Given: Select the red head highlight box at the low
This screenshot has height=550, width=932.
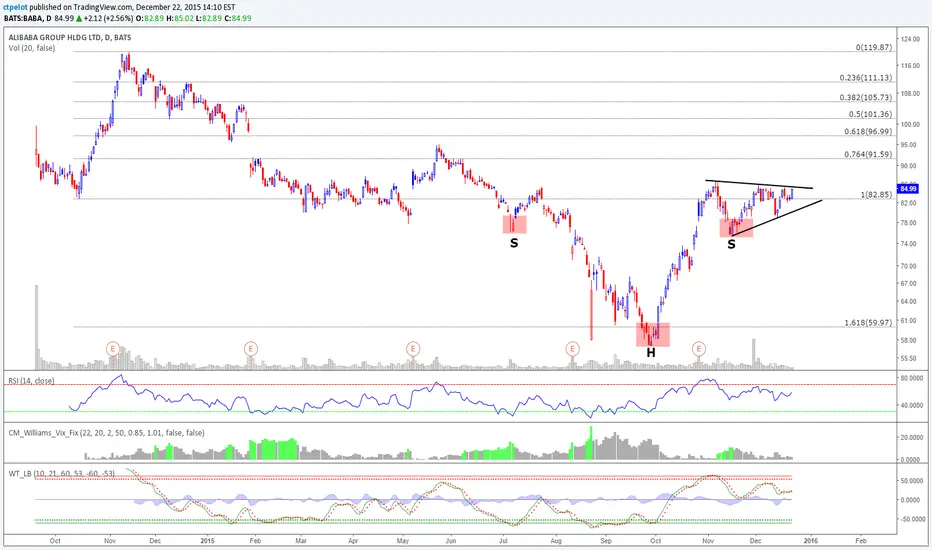Looking at the screenshot, I should [653, 335].
